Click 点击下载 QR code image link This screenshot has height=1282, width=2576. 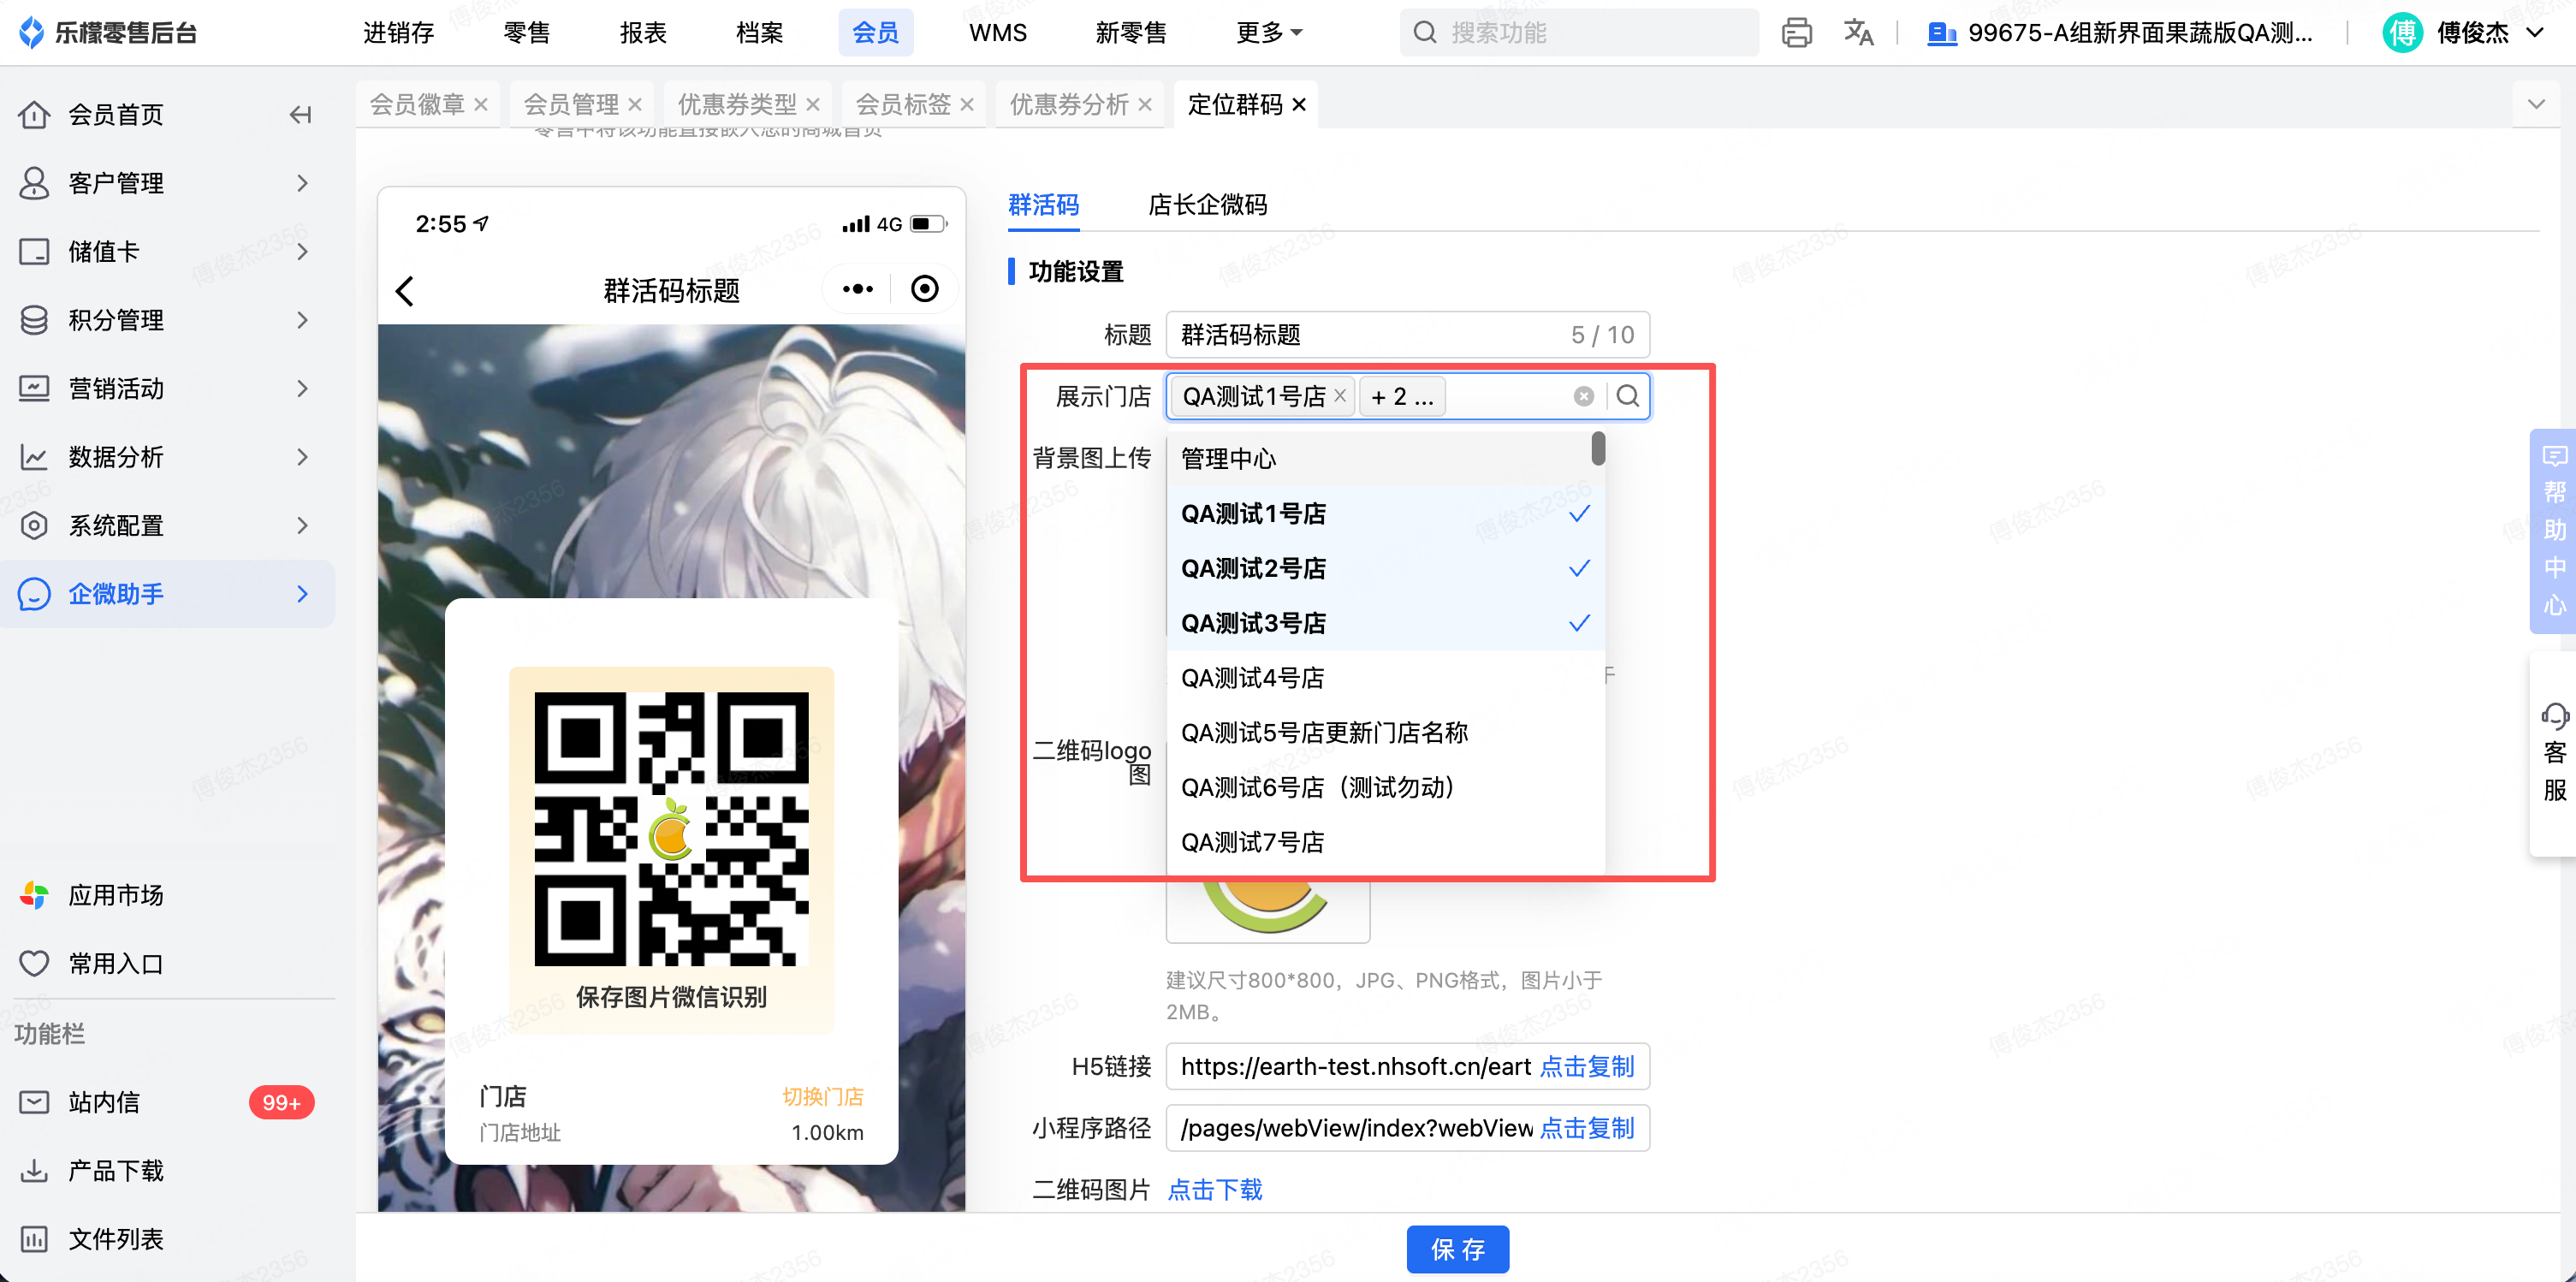coord(1215,1189)
